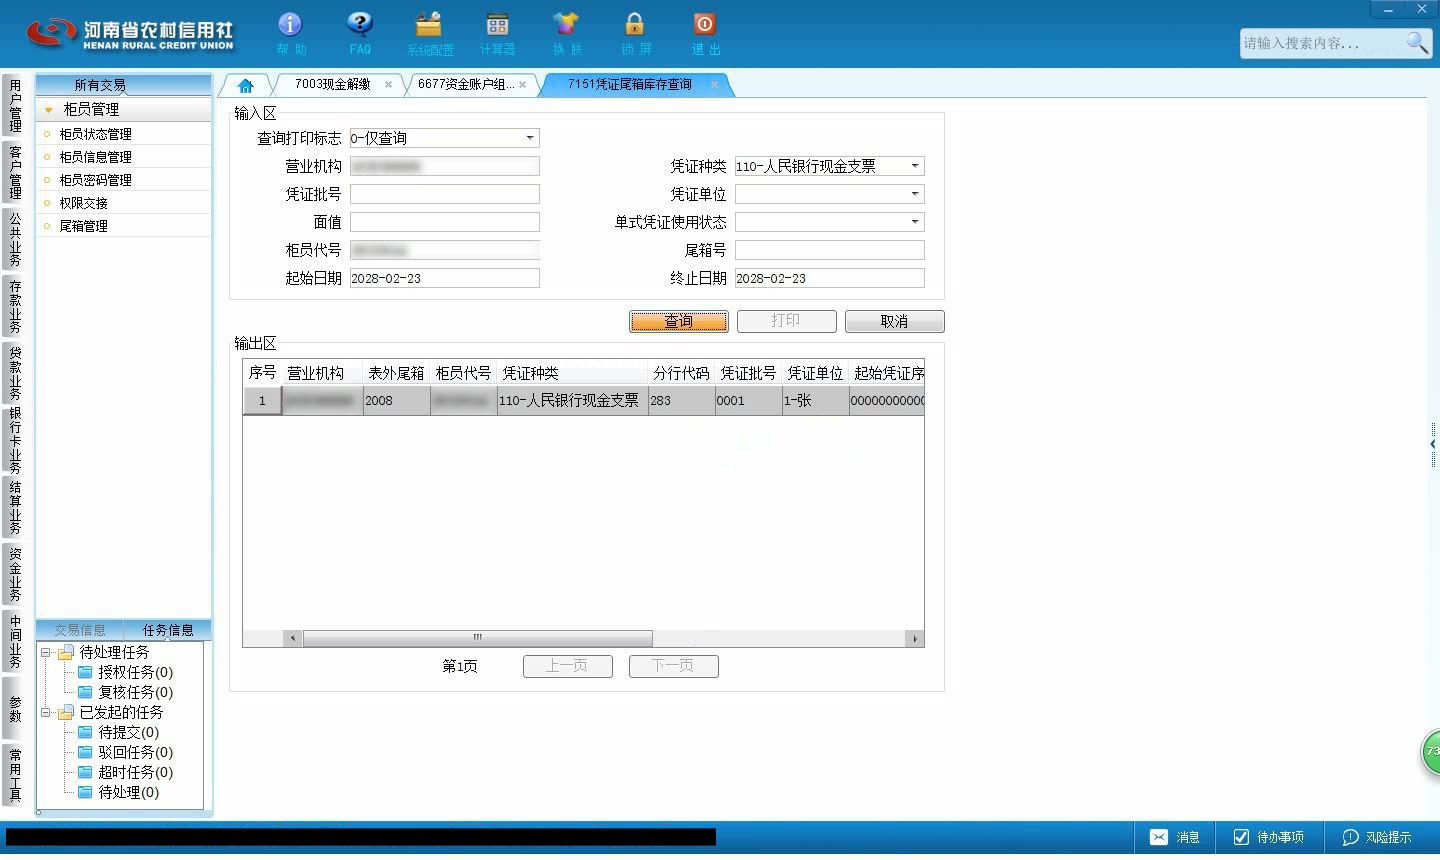Image resolution: width=1440 pixels, height=860 pixels.
Task: Open the 待提交(0) item
Action: pyautogui.click(x=118, y=732)
